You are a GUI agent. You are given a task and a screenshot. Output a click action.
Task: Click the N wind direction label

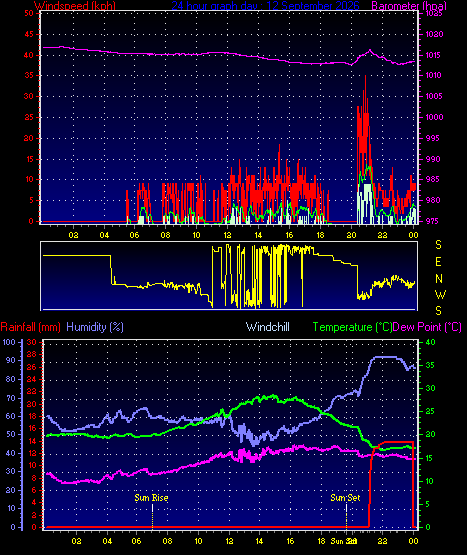pos(439,279)
